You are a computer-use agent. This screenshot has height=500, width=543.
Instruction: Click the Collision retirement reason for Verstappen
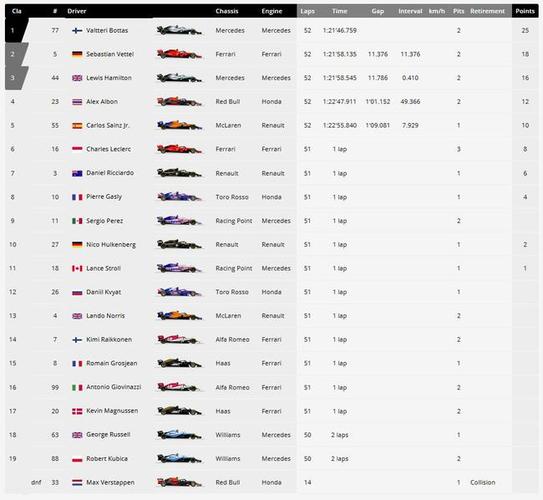(483, 482)
